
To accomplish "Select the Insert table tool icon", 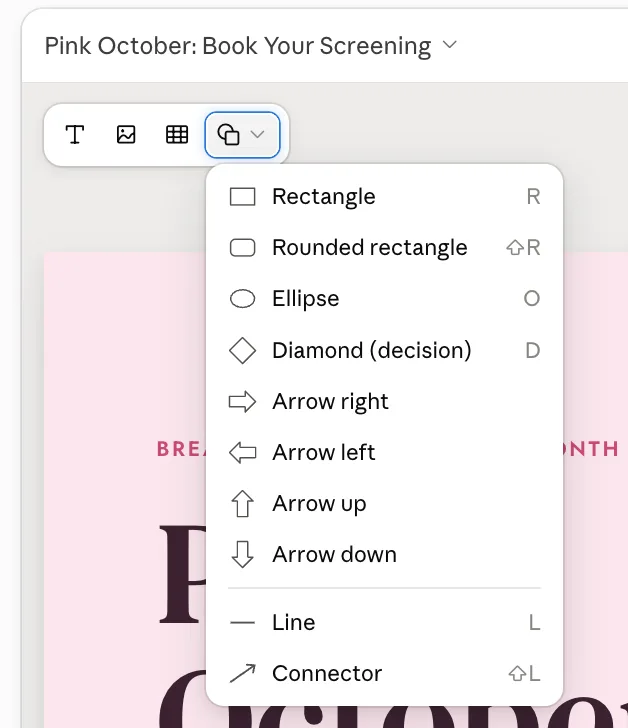I will 177,135.
